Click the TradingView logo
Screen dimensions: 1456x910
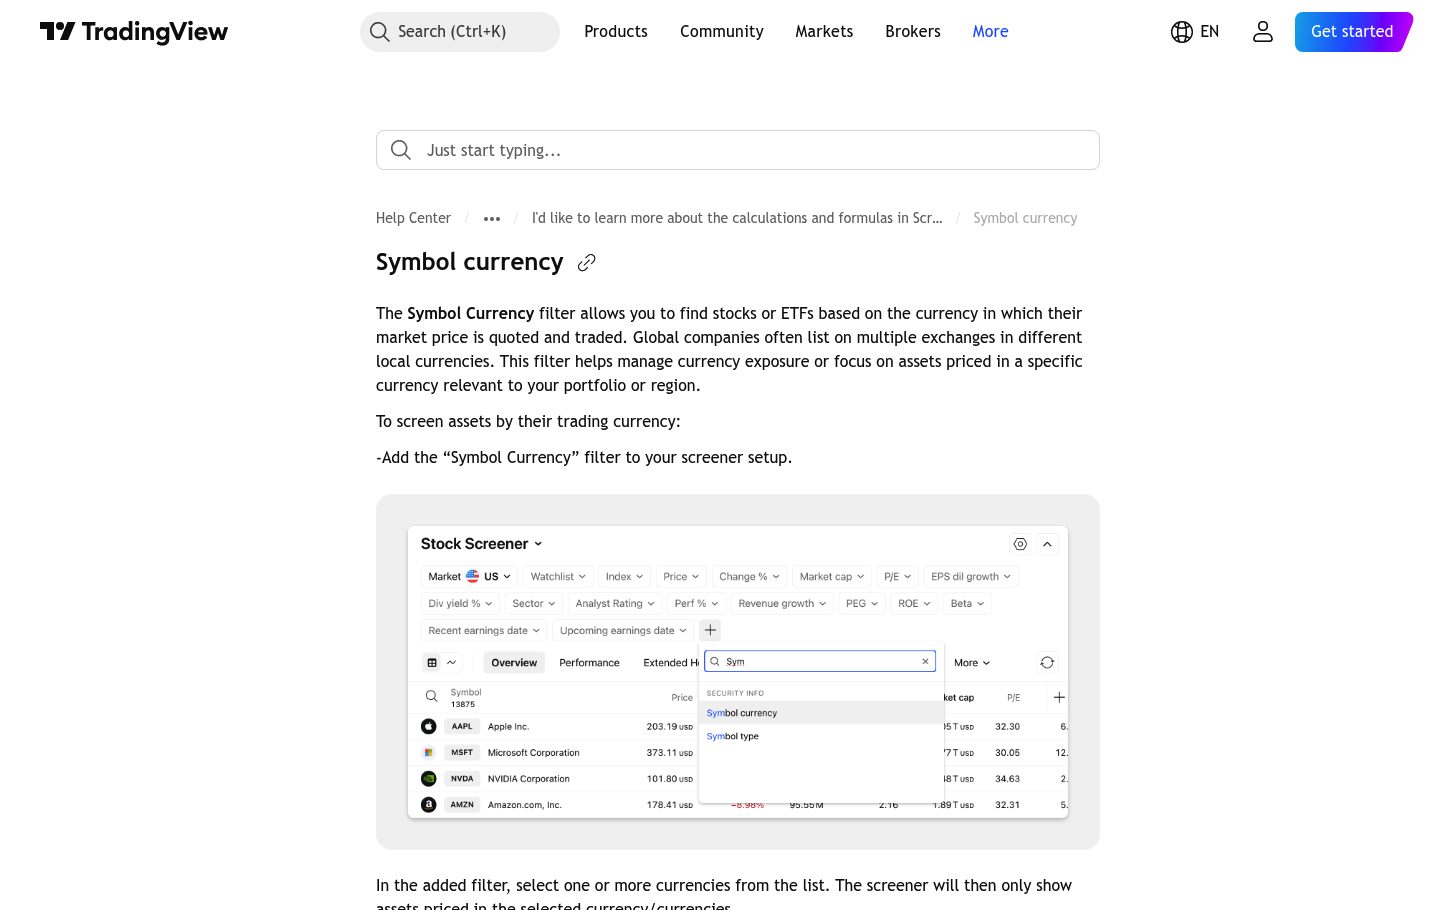134,32
